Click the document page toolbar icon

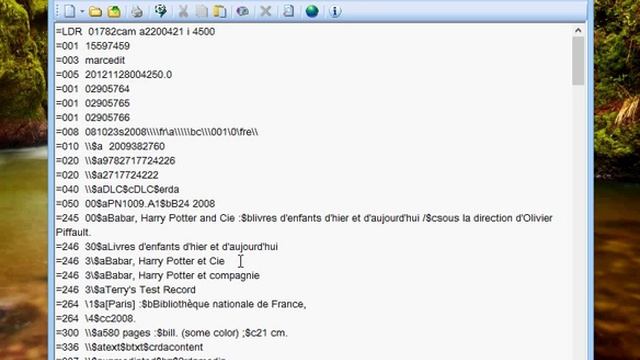(289, 11)
